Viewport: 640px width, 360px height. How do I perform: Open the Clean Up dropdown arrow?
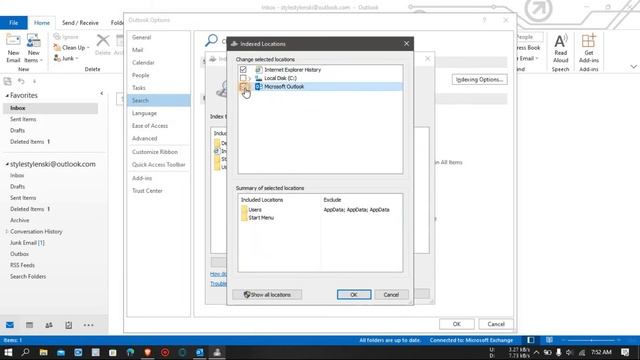88,48
